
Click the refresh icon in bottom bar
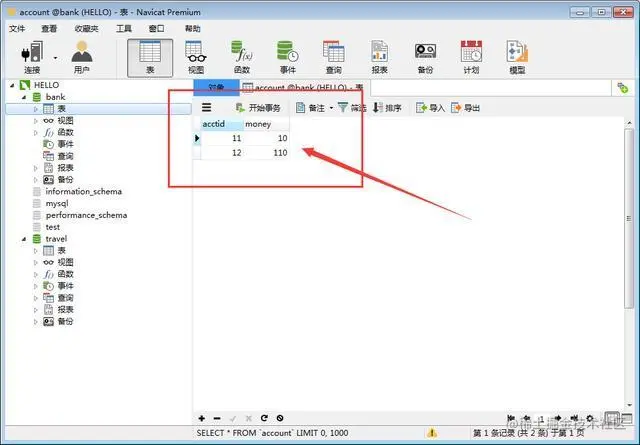pyautogui.click(x=264, y=418)
